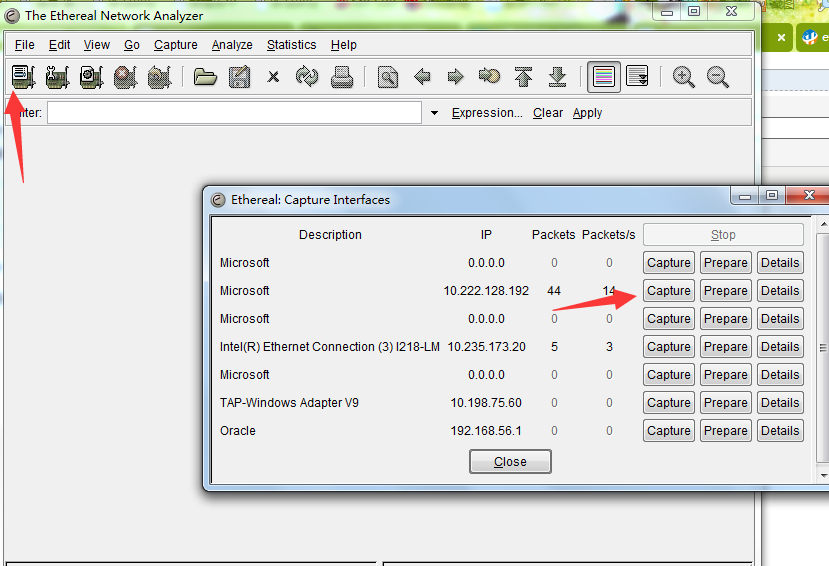Viewport: 829px width, 566px height.
Task: Prepare capture for 10.222.128.192 interface
Action: (725, 291)
